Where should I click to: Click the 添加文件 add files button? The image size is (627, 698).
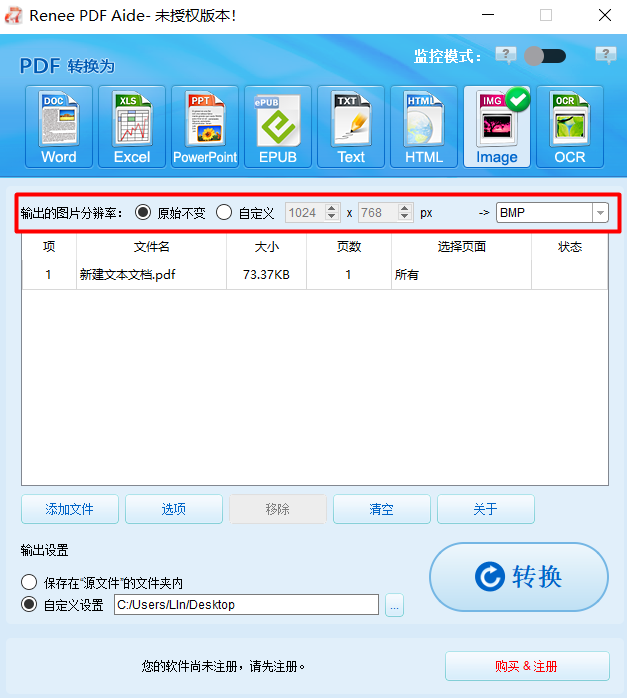coord(70,509)
